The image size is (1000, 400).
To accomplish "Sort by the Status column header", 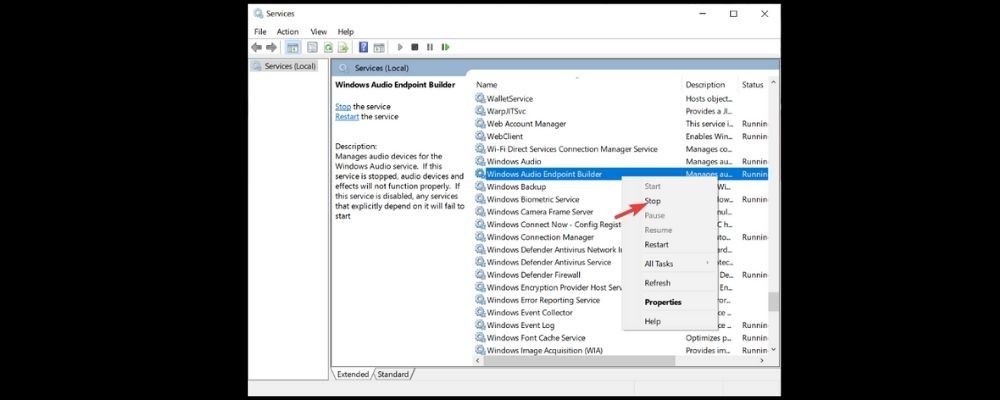I will point(753,85).
